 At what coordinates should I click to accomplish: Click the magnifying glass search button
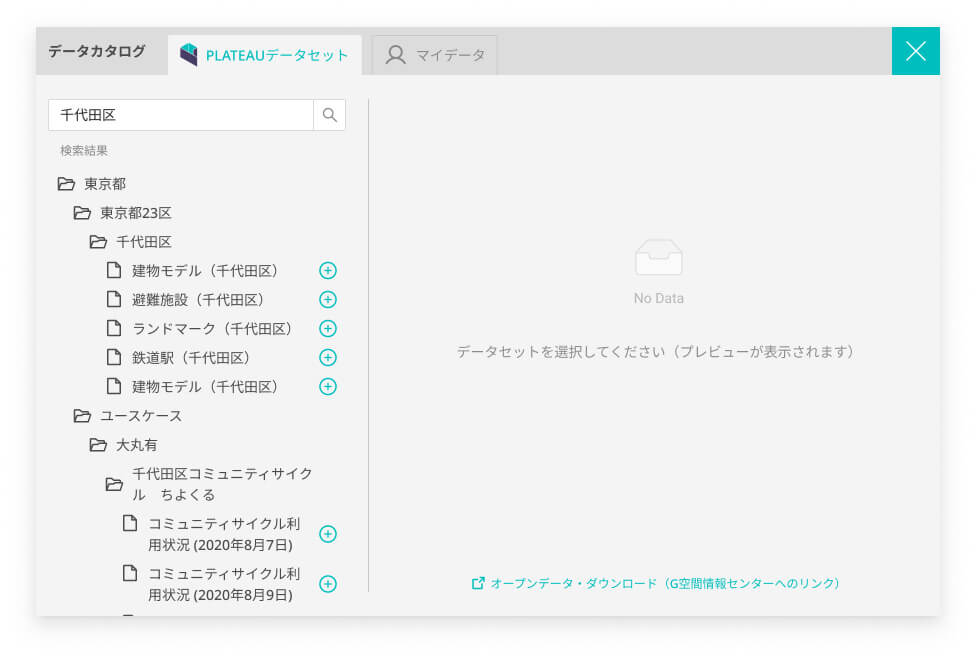click(329, 115)
